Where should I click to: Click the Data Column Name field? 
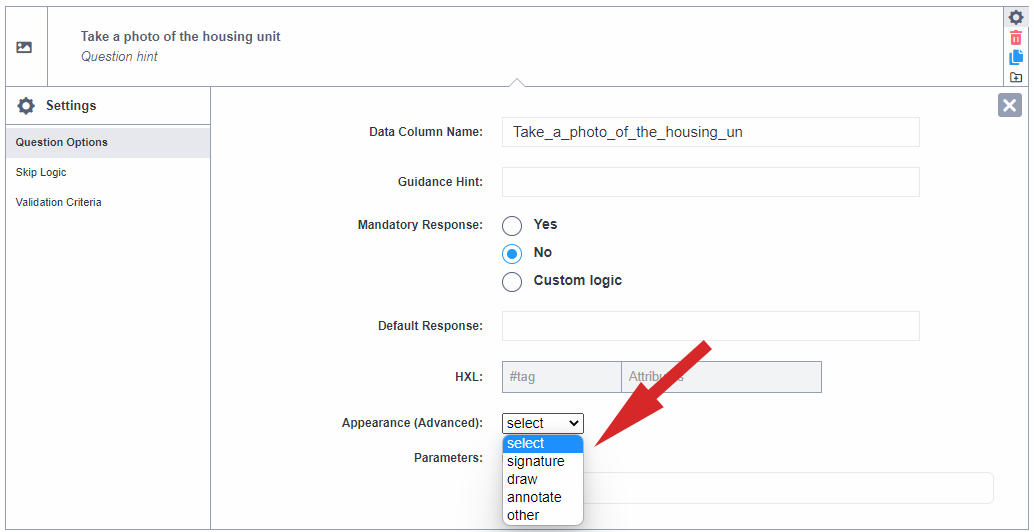pos(710,132)
